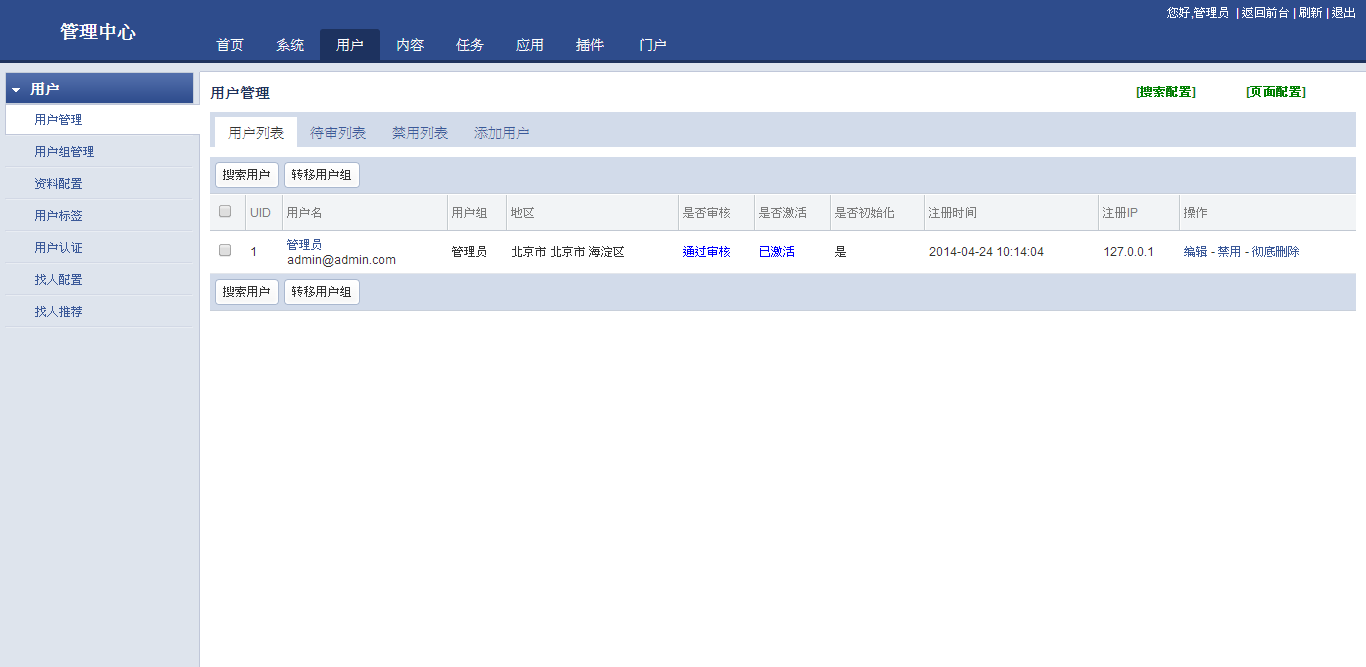Switch to the 禁用列表 tab
The width and height of the screenshot is (1366, 667).
coord(420,133)
